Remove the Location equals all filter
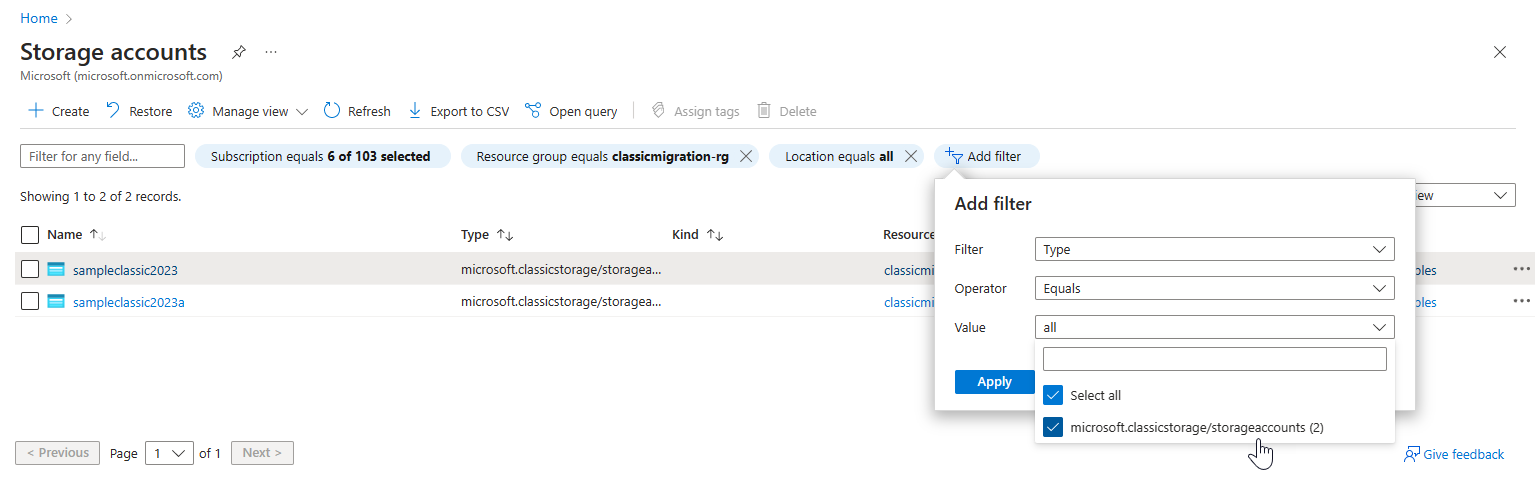 tap(910, 156)
